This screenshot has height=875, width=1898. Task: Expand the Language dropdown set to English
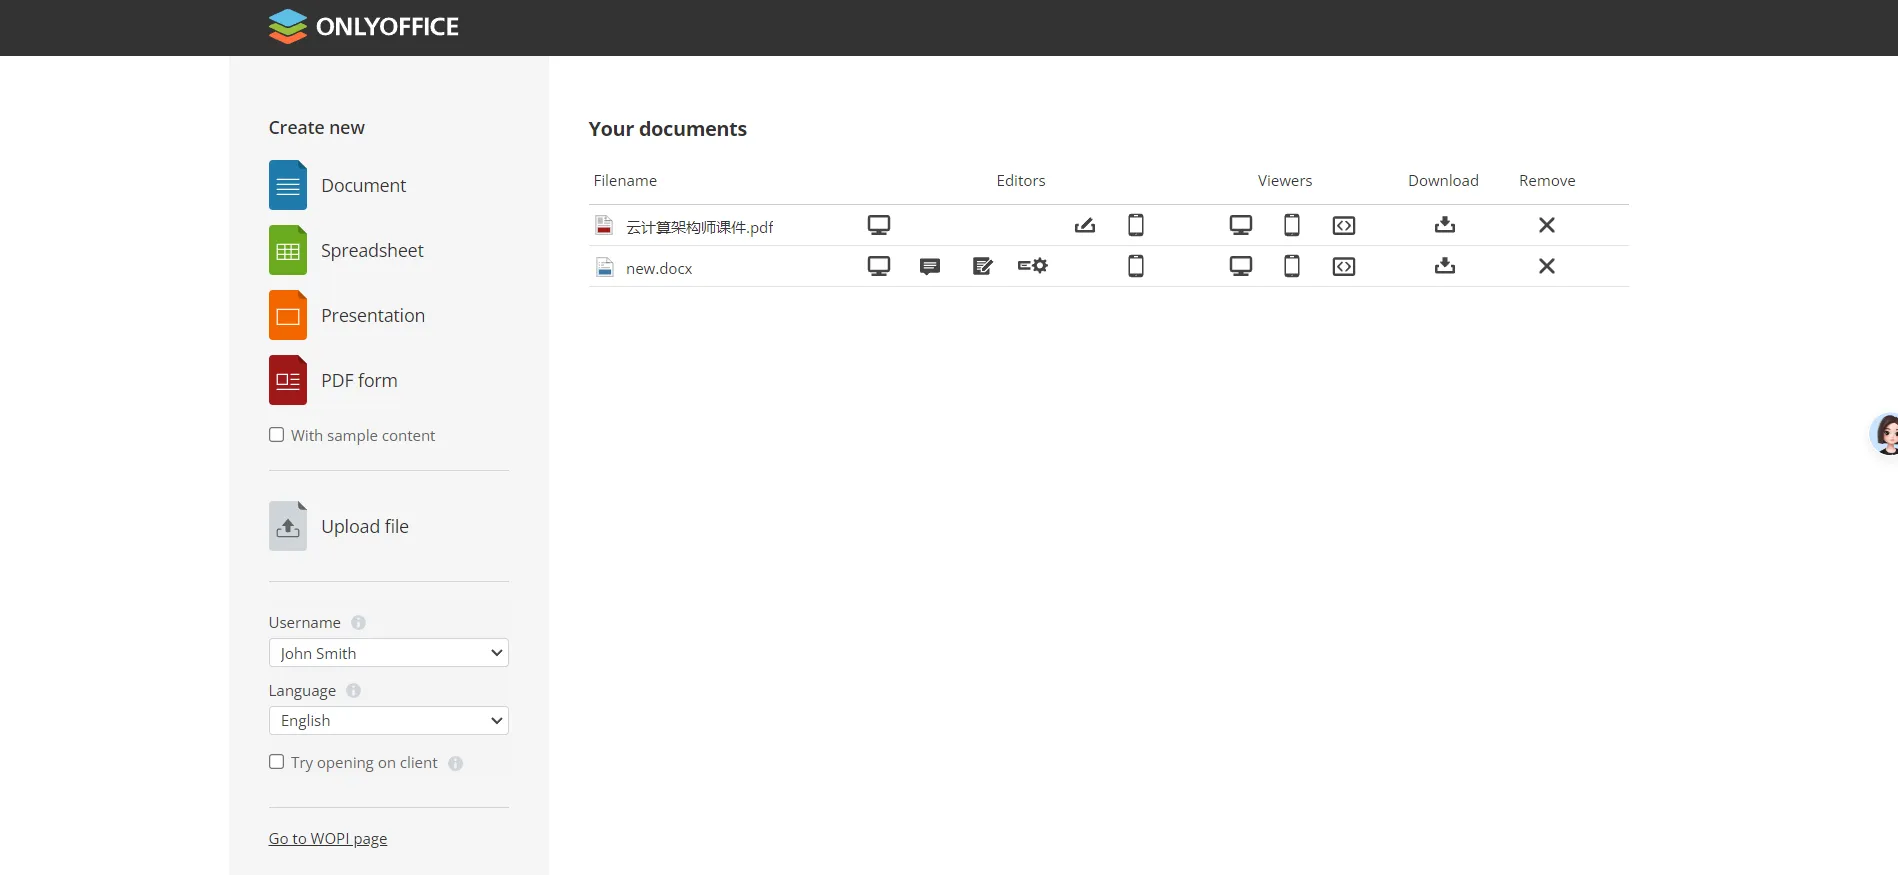(x=389, y=721)
